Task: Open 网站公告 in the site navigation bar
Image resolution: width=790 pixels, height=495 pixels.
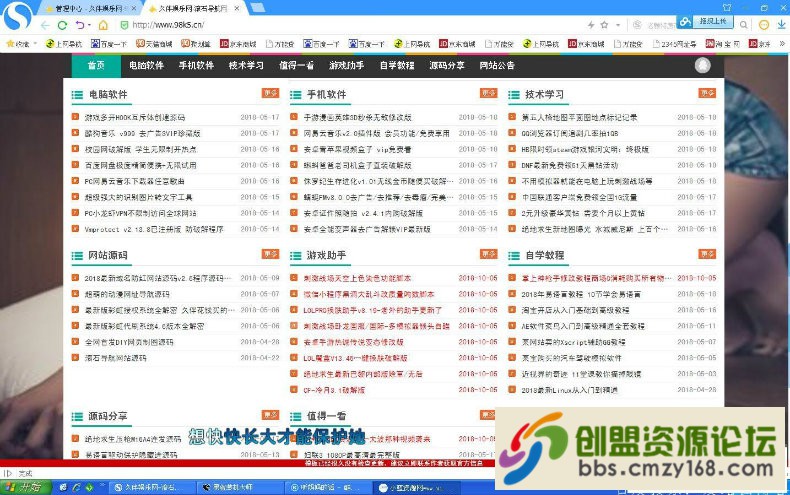Action: point(497,66)
